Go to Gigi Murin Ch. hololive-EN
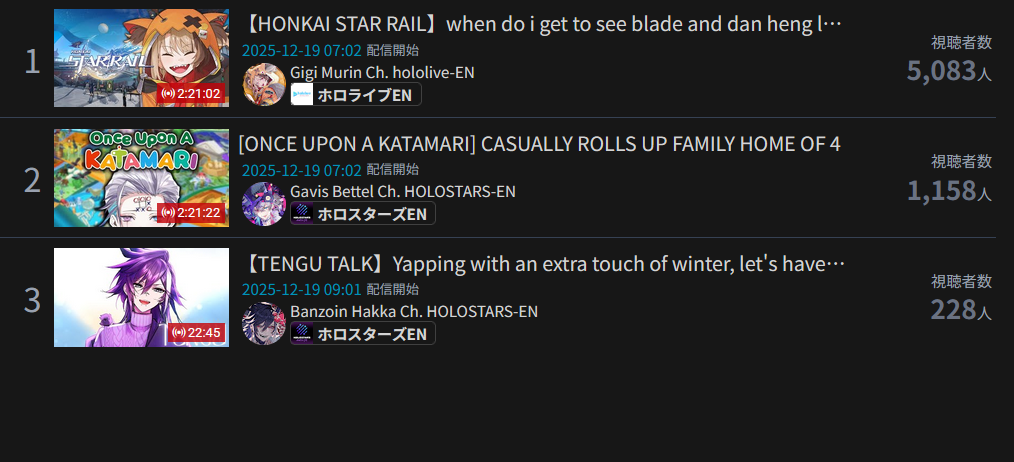The width and height of the screenshot is (1014, 462). point(382,72)
